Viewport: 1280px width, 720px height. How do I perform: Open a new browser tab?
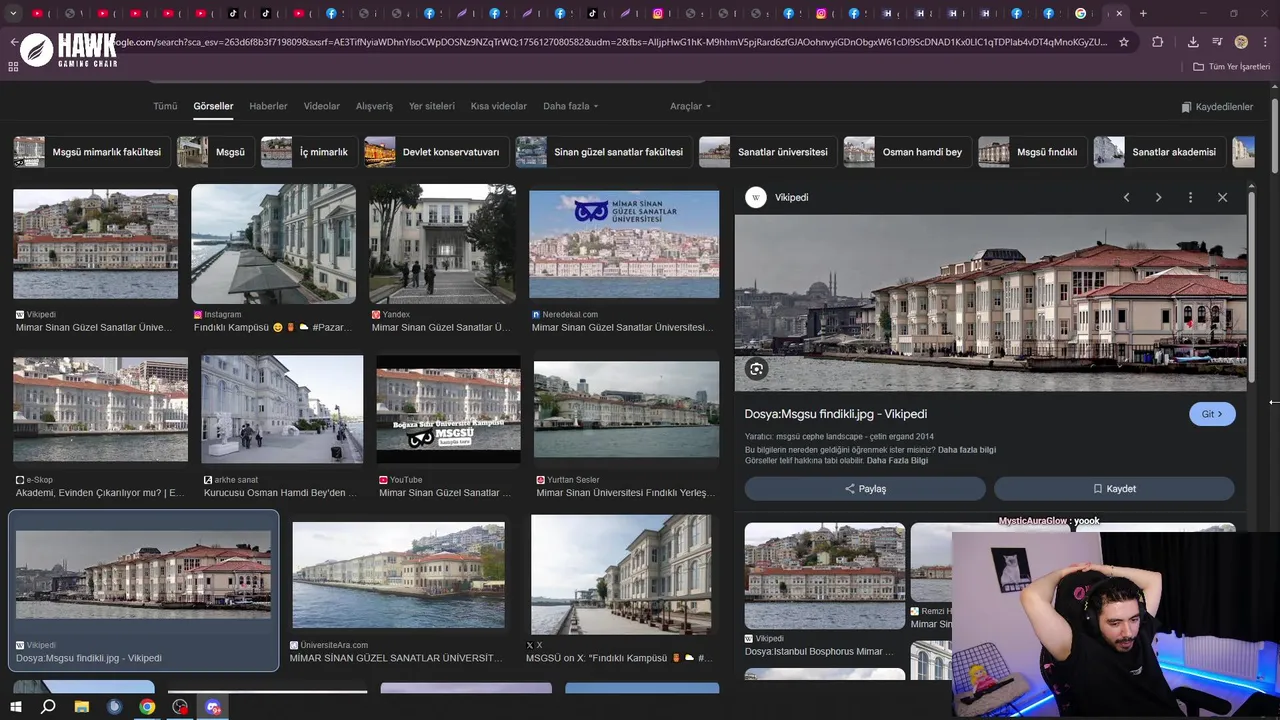1143,13
